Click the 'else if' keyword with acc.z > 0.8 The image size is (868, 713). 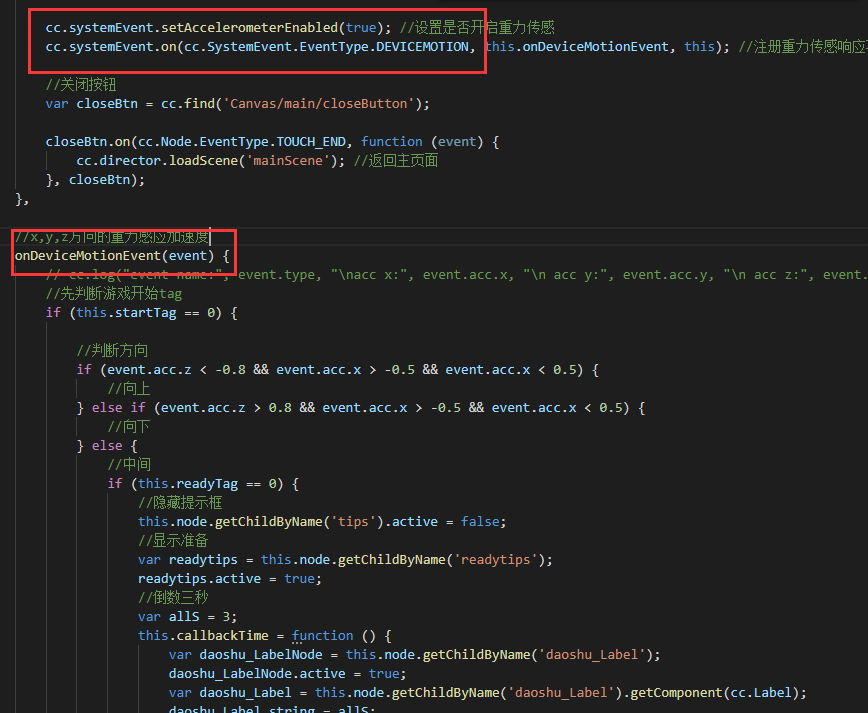[118, 408]
